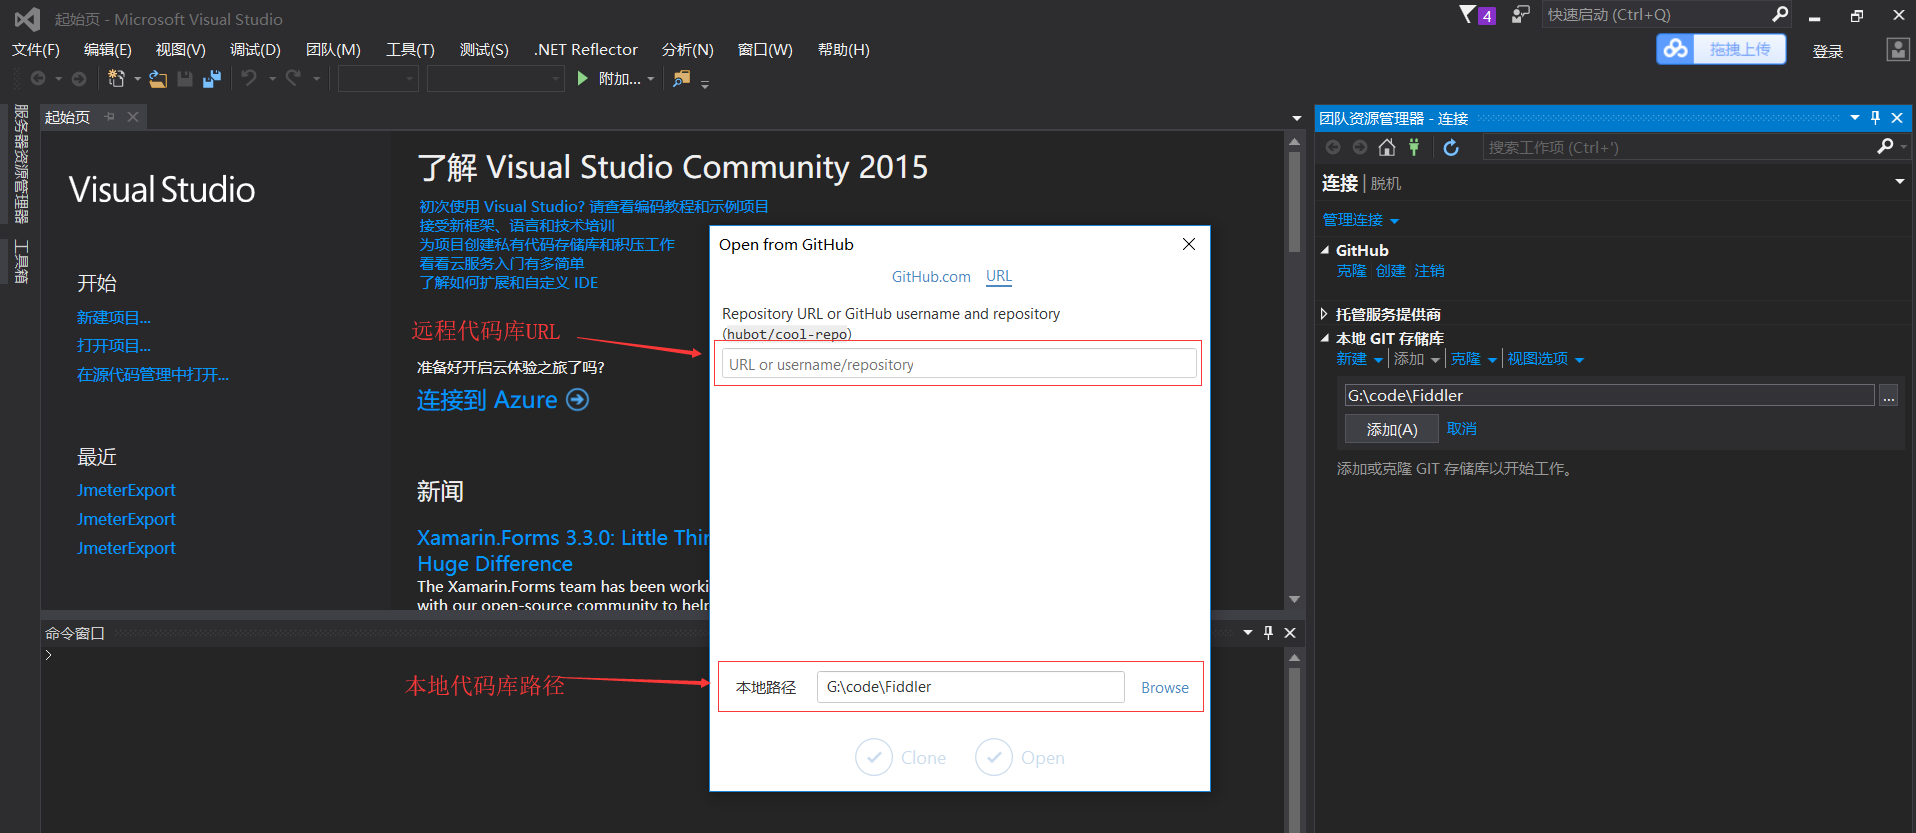The width and height of the screenshot is (1916, 833).
Task: Open the New Project dropdown arrow
Action: click(x=137, y=79)
